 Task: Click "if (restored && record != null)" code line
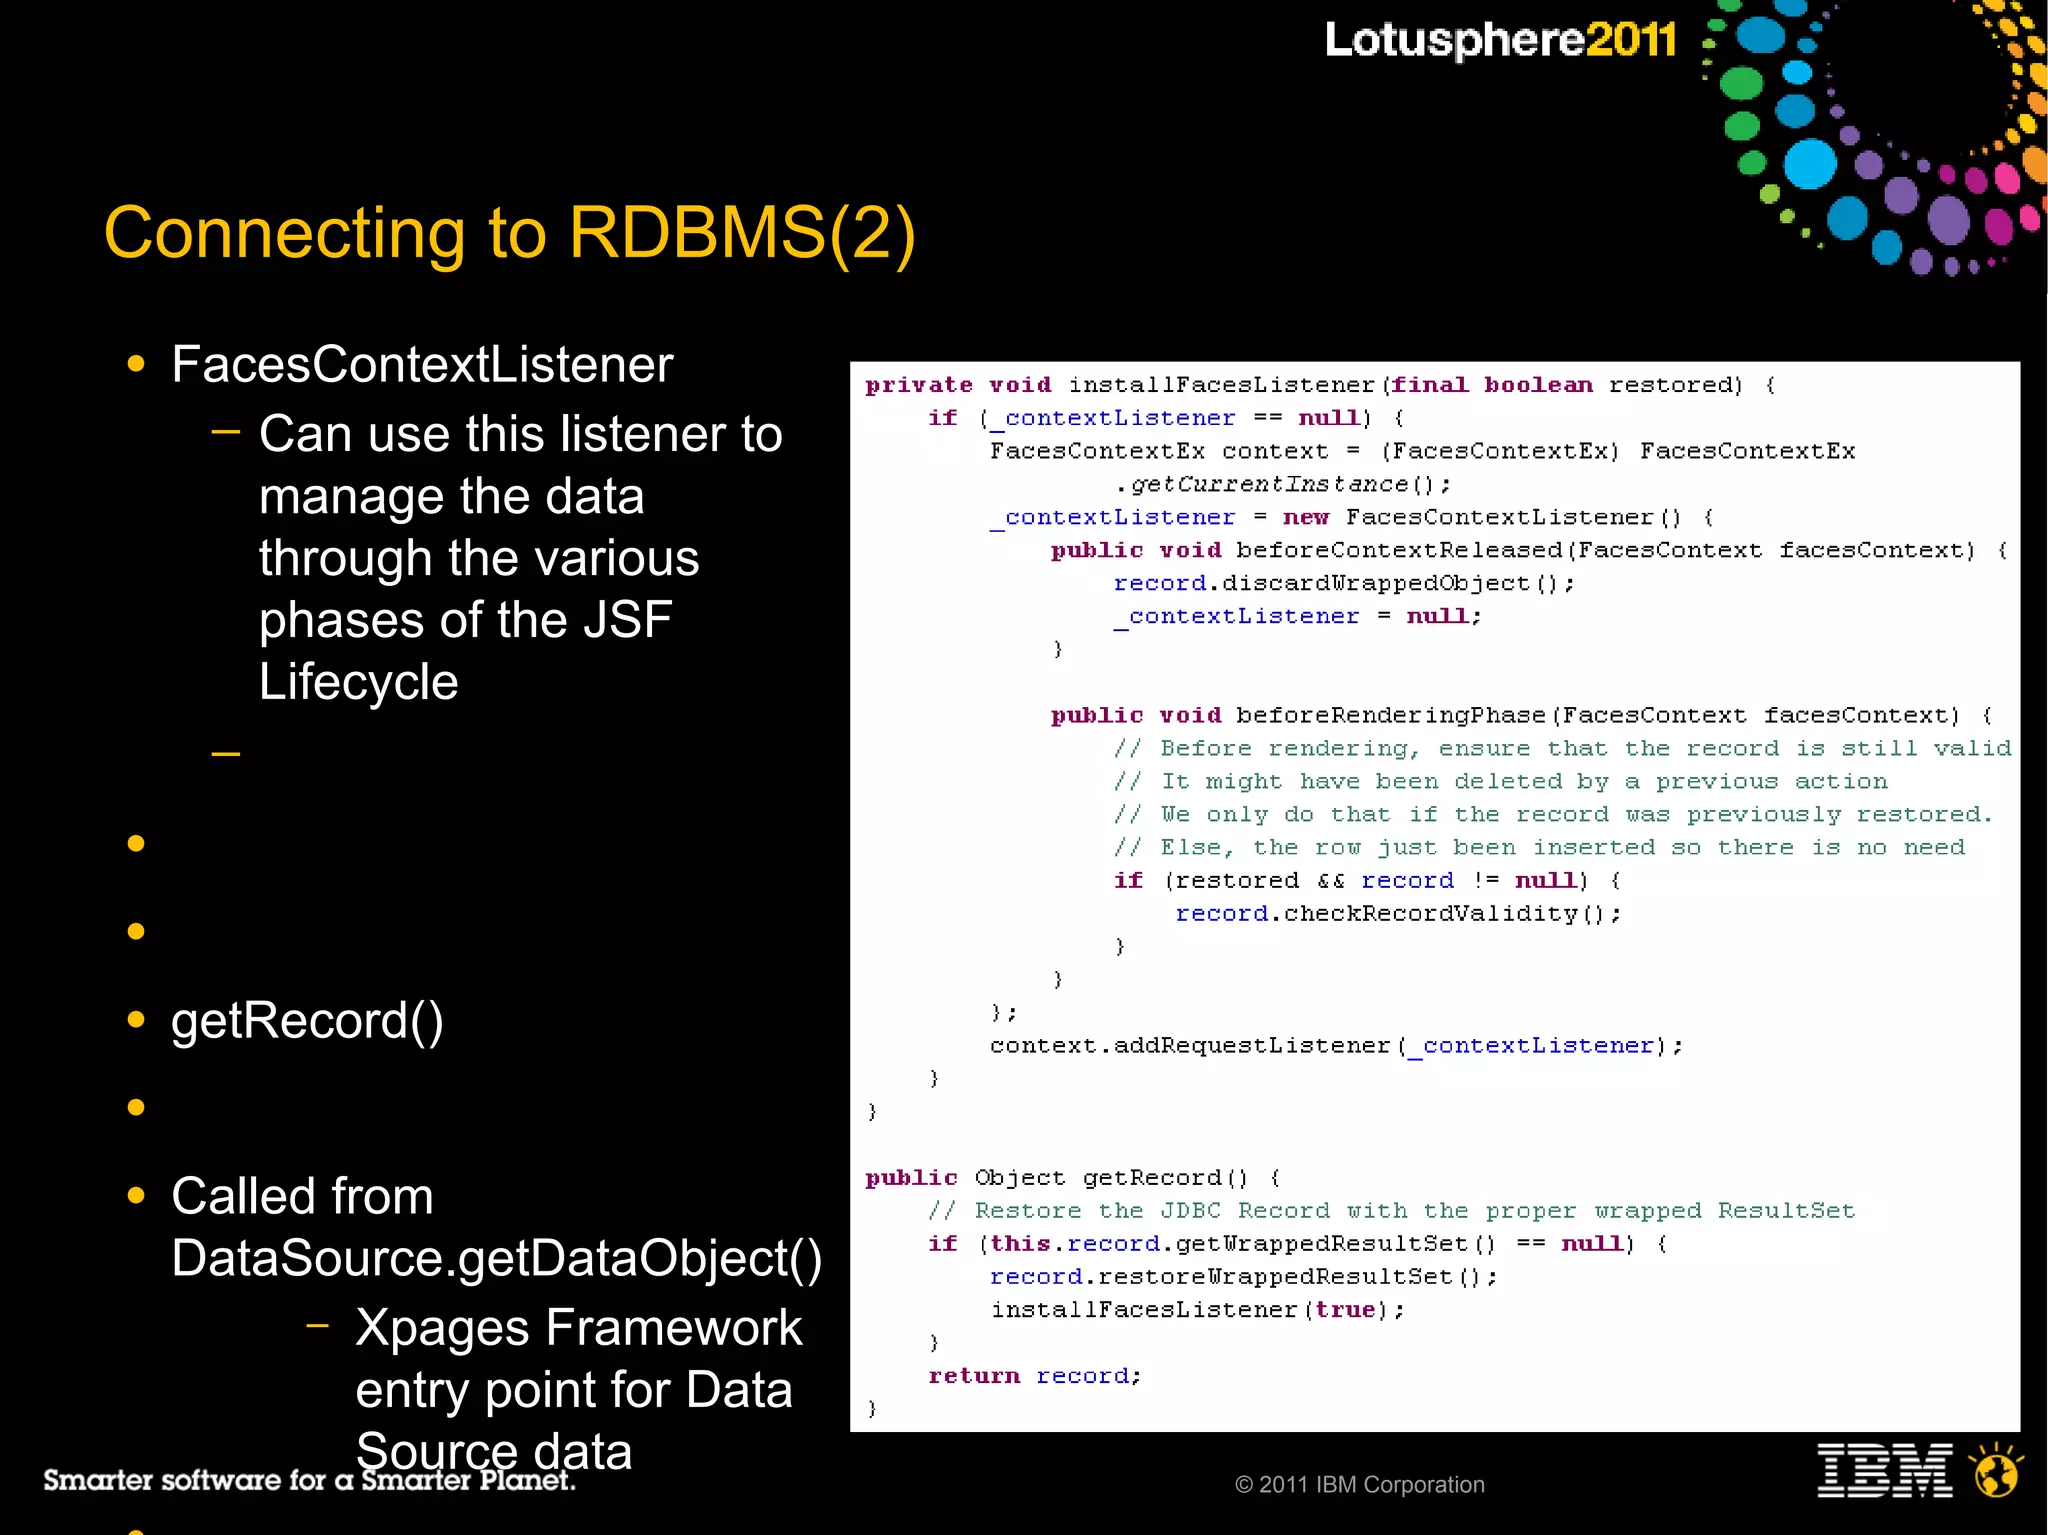coord(1367,880)
